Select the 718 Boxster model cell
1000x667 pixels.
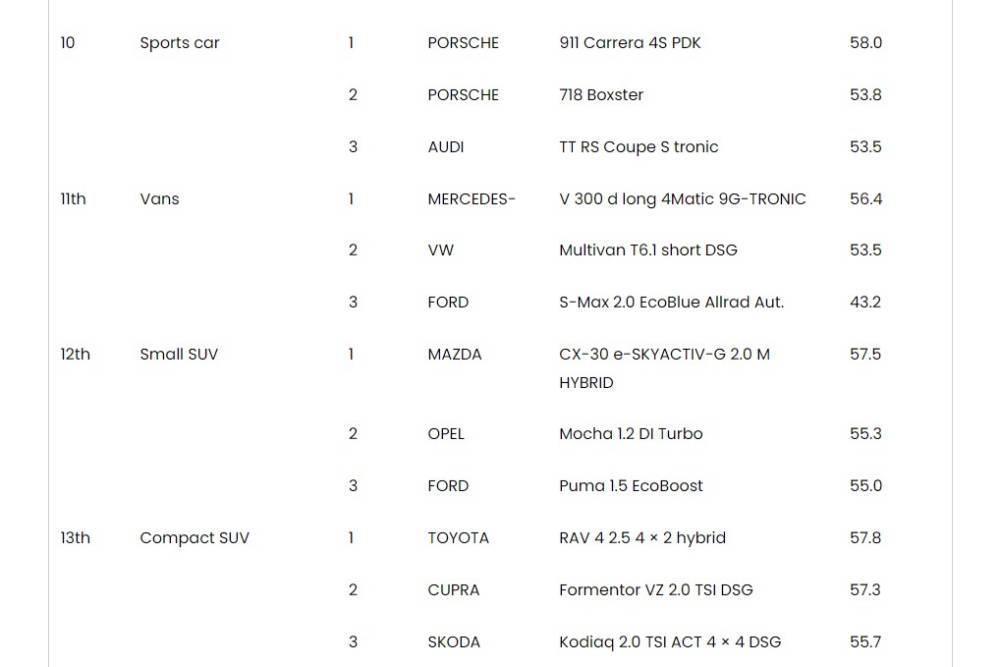pos(601,95)
